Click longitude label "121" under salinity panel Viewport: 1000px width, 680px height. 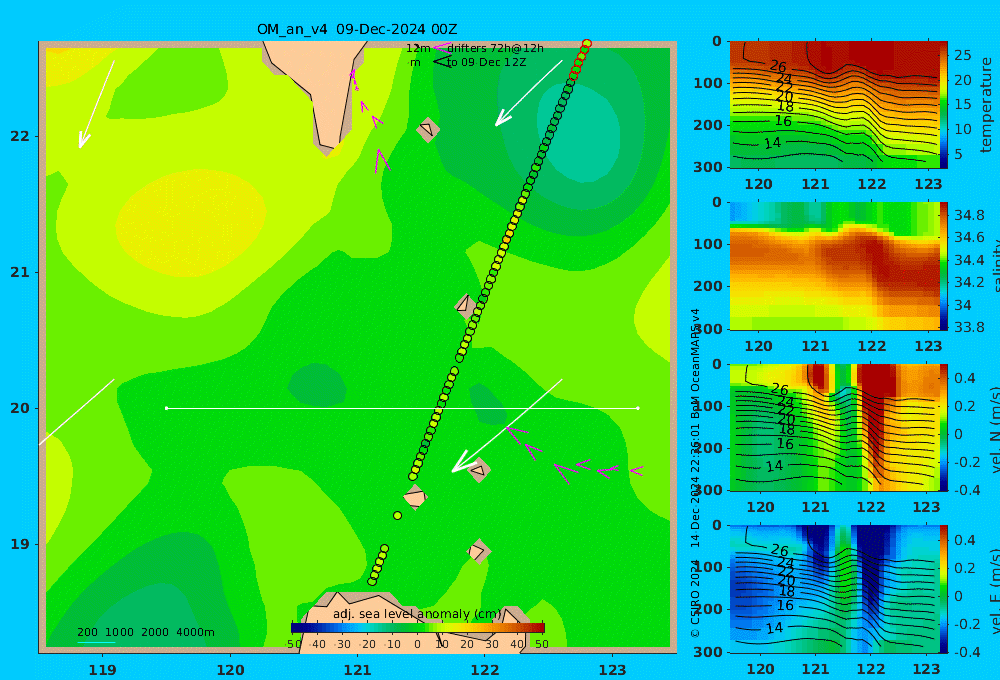(x=816, y=346)
